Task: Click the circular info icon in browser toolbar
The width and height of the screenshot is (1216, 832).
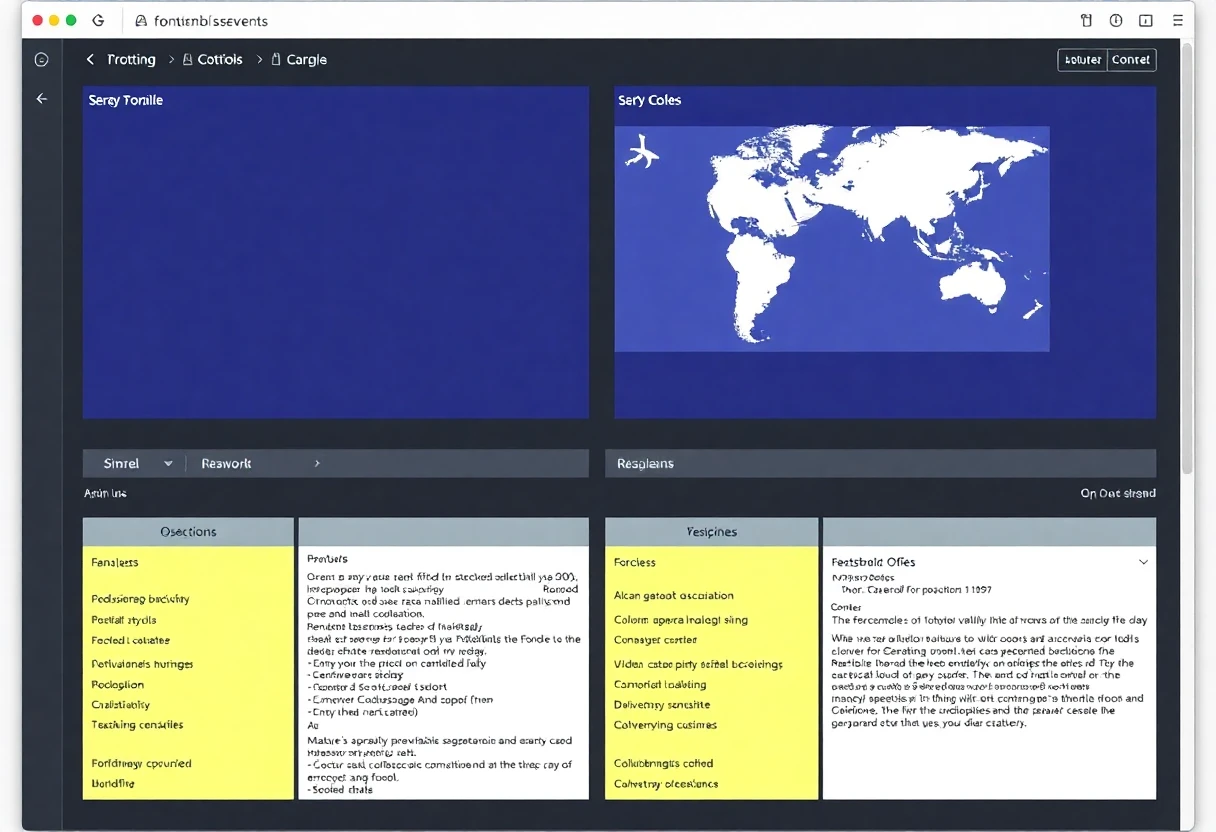Action: coord(1116,20)
